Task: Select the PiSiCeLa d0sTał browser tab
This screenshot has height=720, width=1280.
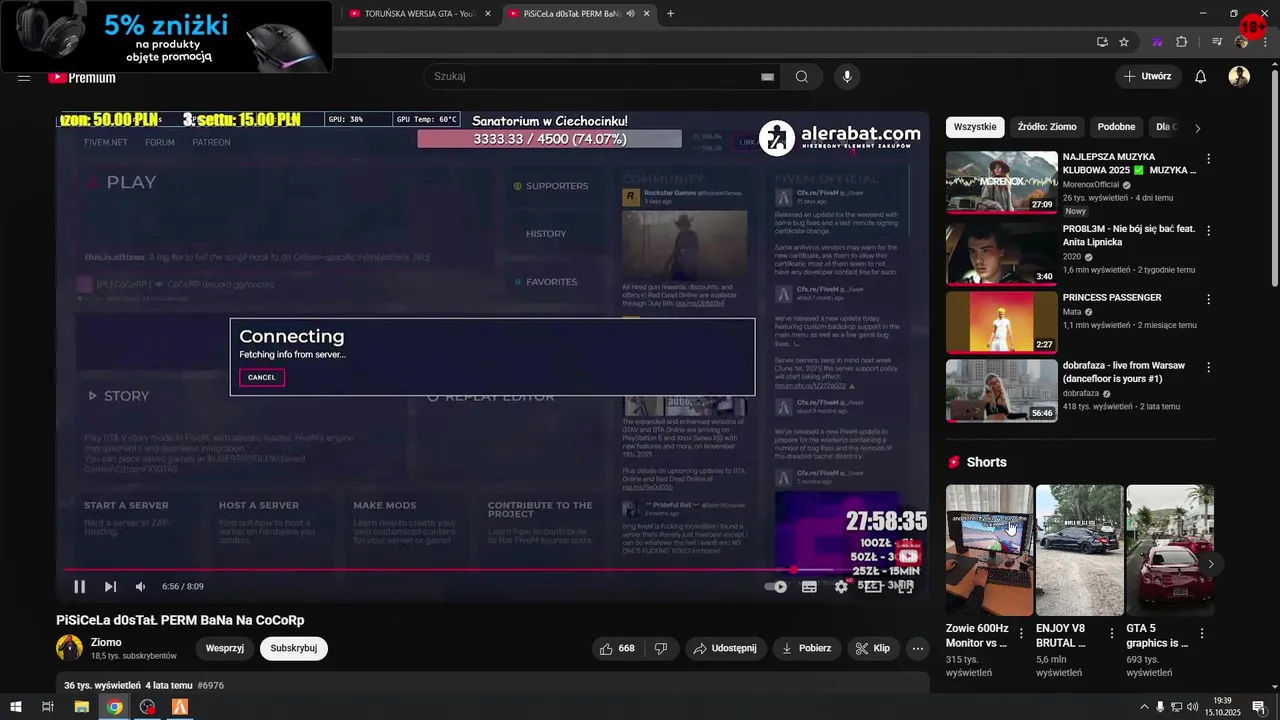Action: (x=570, y=13)
